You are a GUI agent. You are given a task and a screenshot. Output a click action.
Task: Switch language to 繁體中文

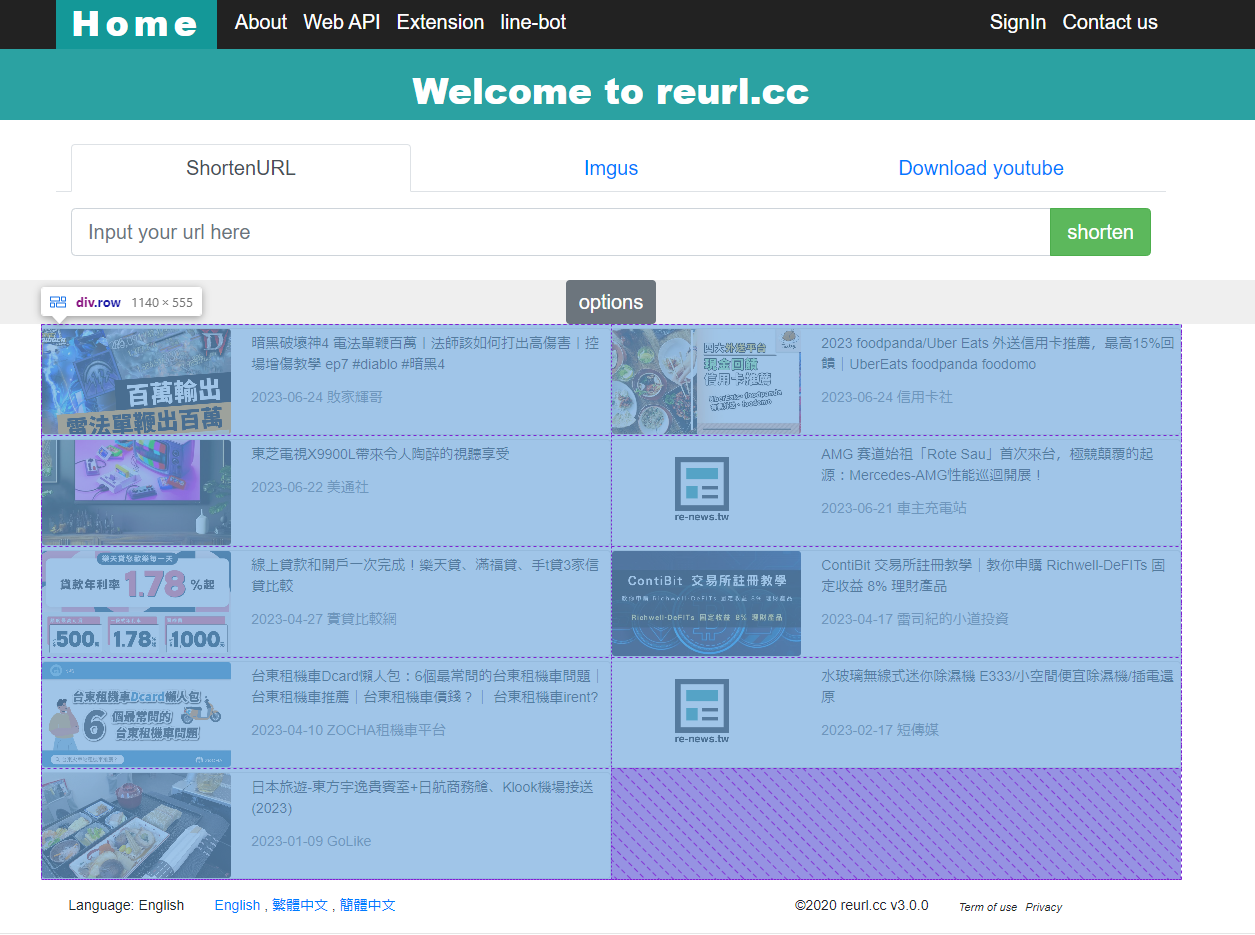[300, 905]
